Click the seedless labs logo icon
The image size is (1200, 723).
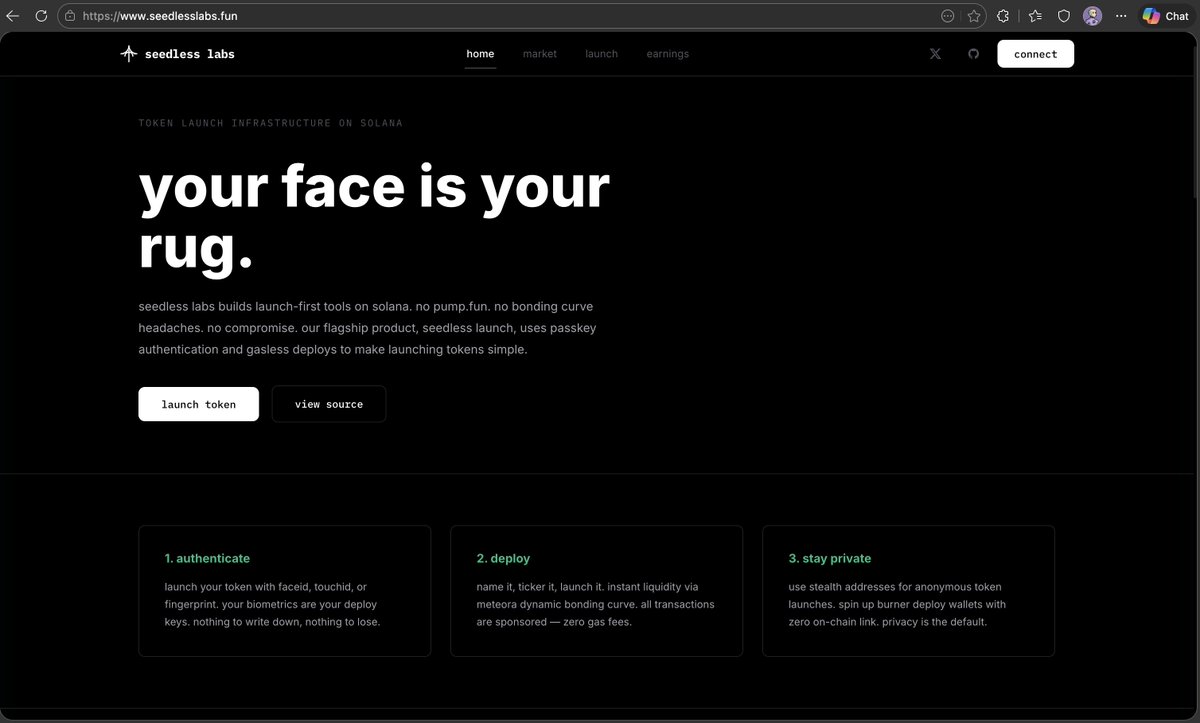128,54
